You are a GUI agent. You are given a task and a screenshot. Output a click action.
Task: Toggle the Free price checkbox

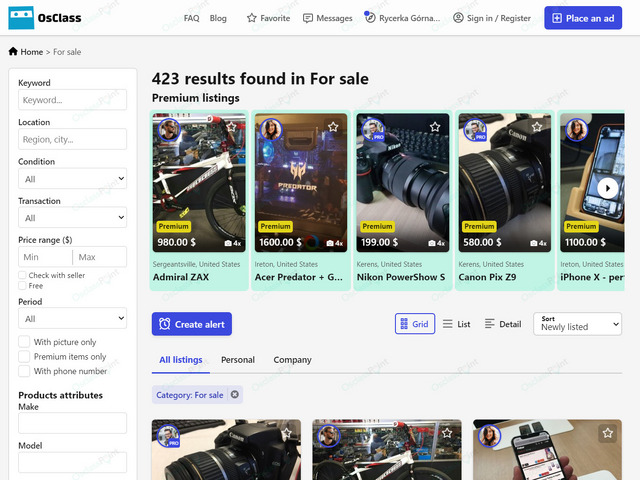22,286
